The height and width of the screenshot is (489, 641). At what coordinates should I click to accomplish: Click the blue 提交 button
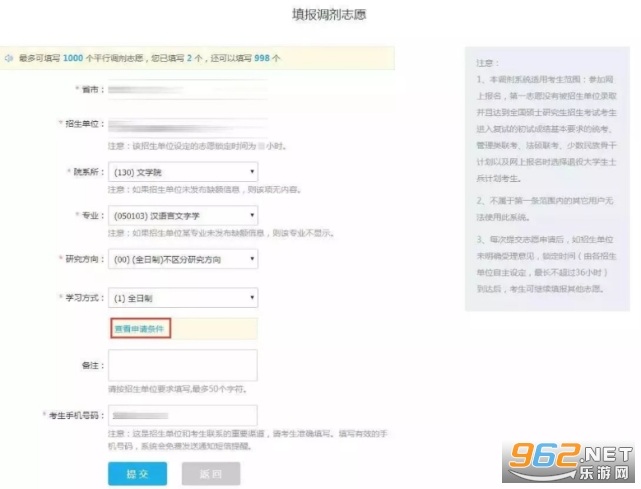137,474
